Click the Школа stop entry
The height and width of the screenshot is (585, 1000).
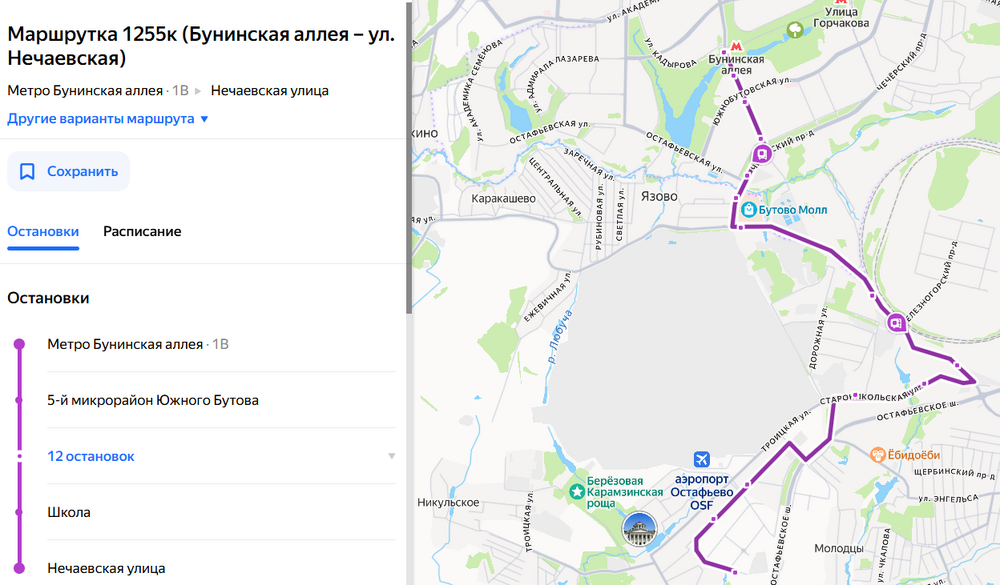pyautogui.click(x=69, y=512)
